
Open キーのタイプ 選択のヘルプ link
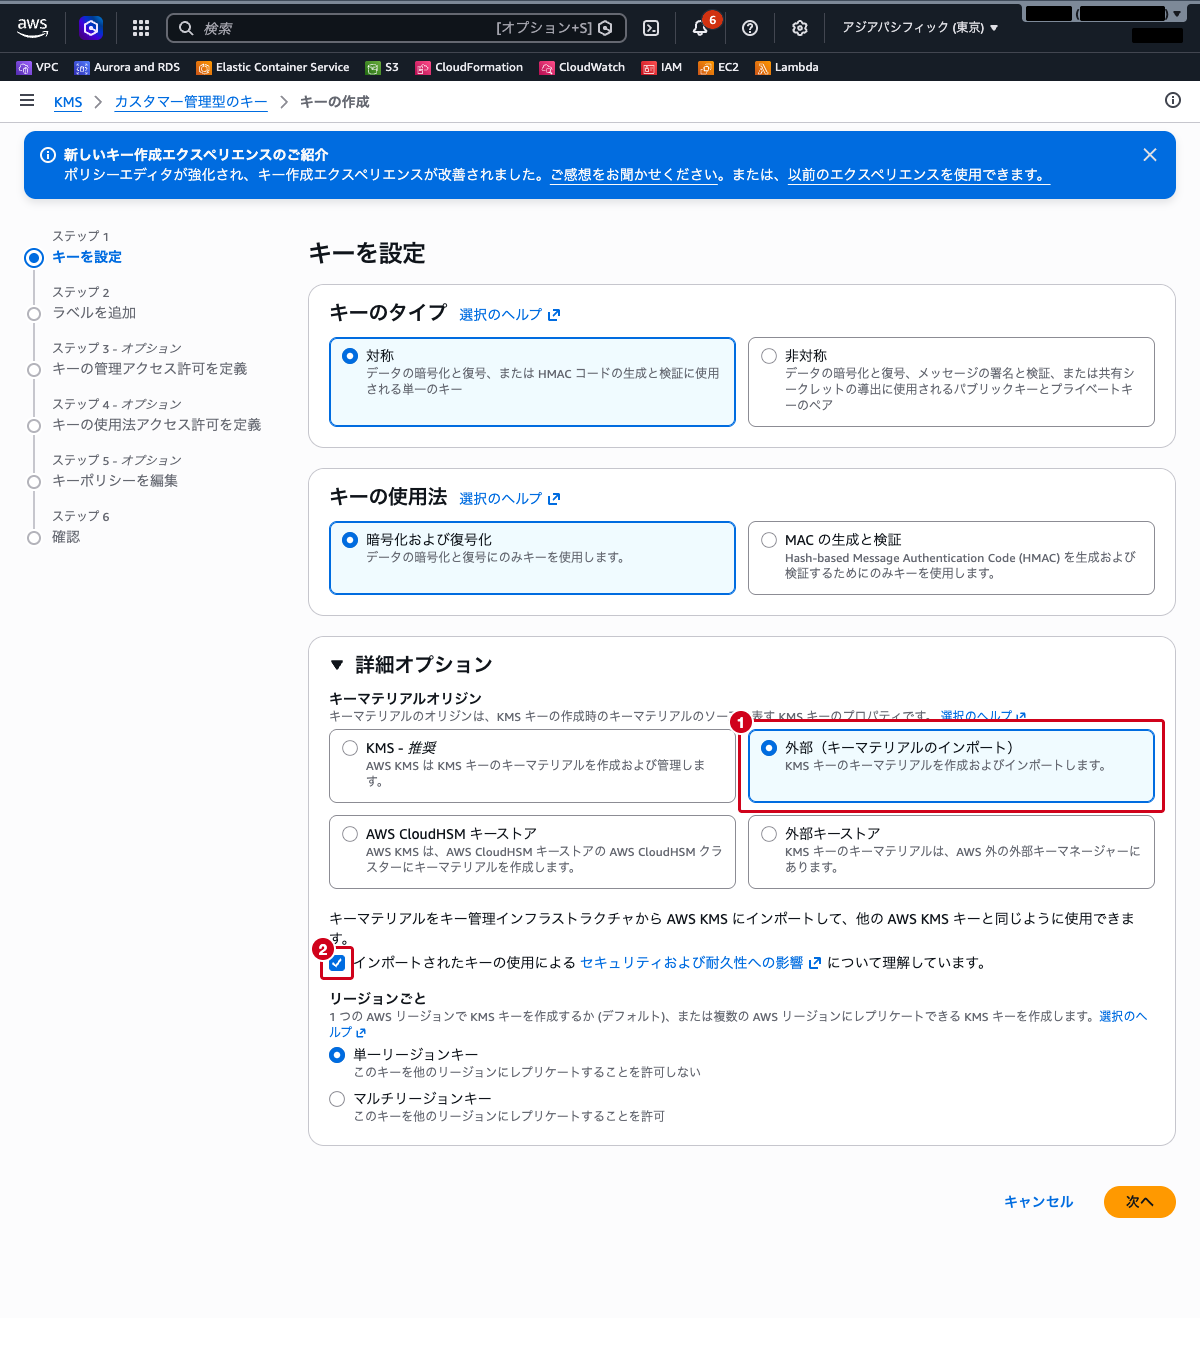click(510, 315)
